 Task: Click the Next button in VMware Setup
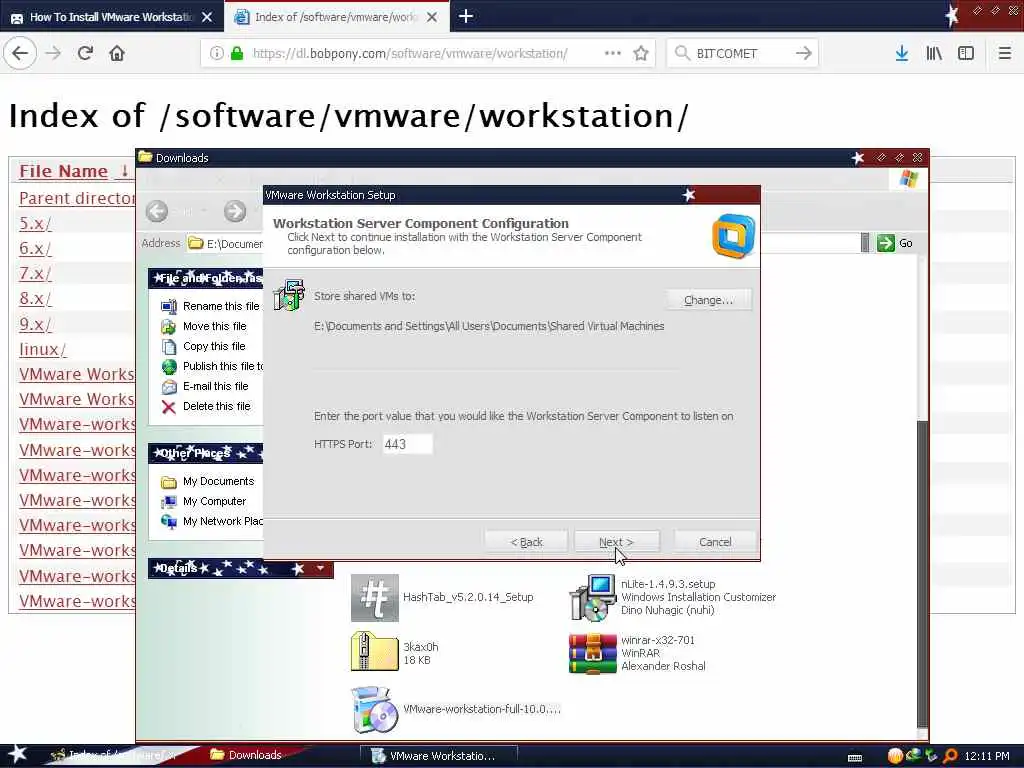[616, 542]
